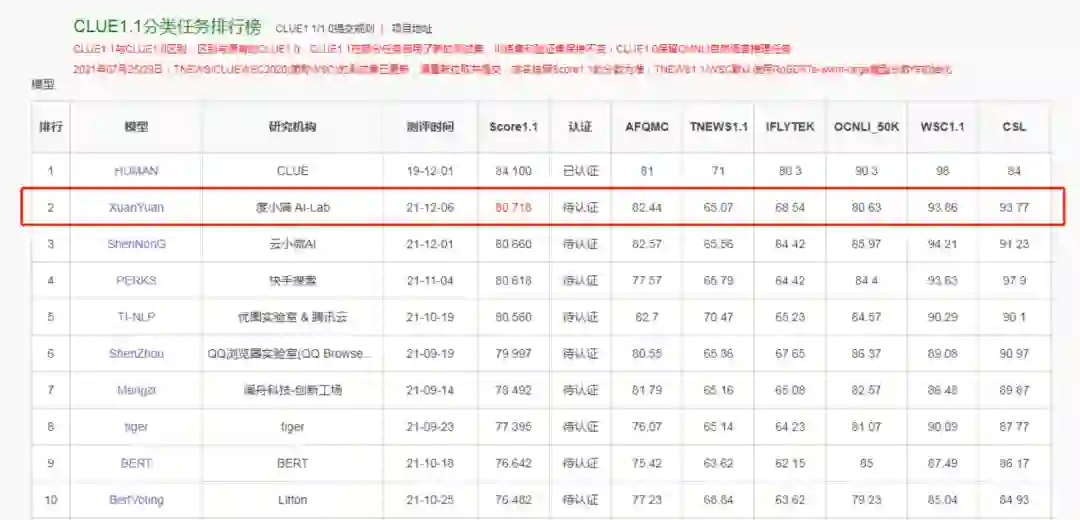The height and width of the screenshot is (520, 1080).
Task: Open the TI-NLP model link
Action: click(136, 317)
